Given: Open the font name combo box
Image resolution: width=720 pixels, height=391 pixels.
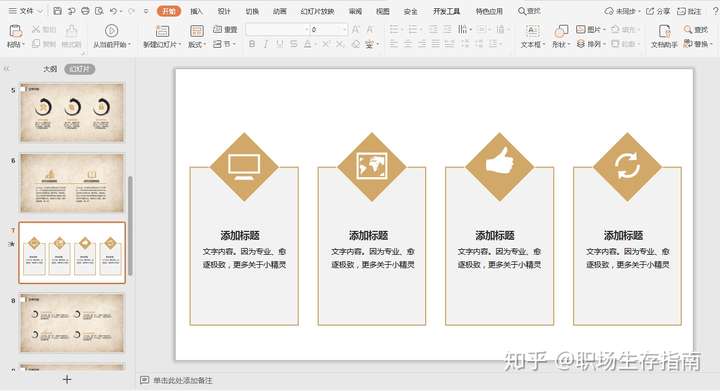Looking at the screenshot, I should [x=278, y=29].
